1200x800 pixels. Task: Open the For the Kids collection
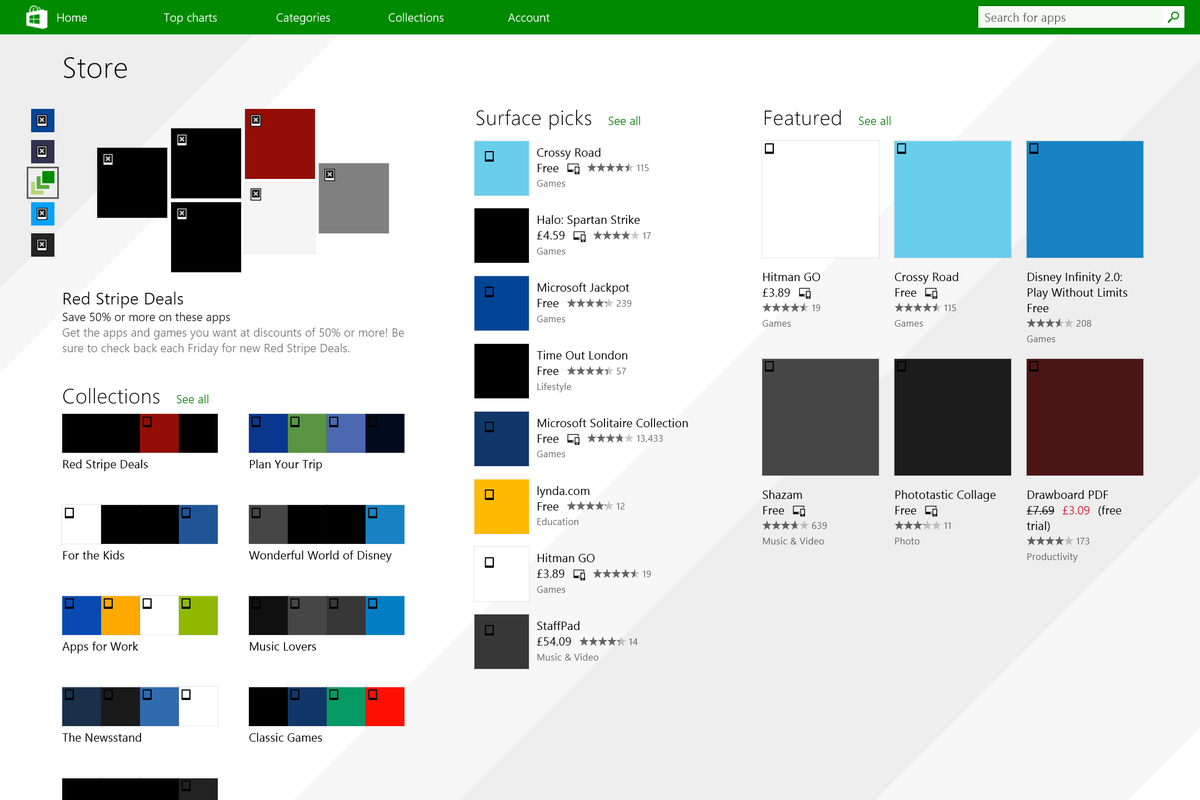(x=140, y=533)
